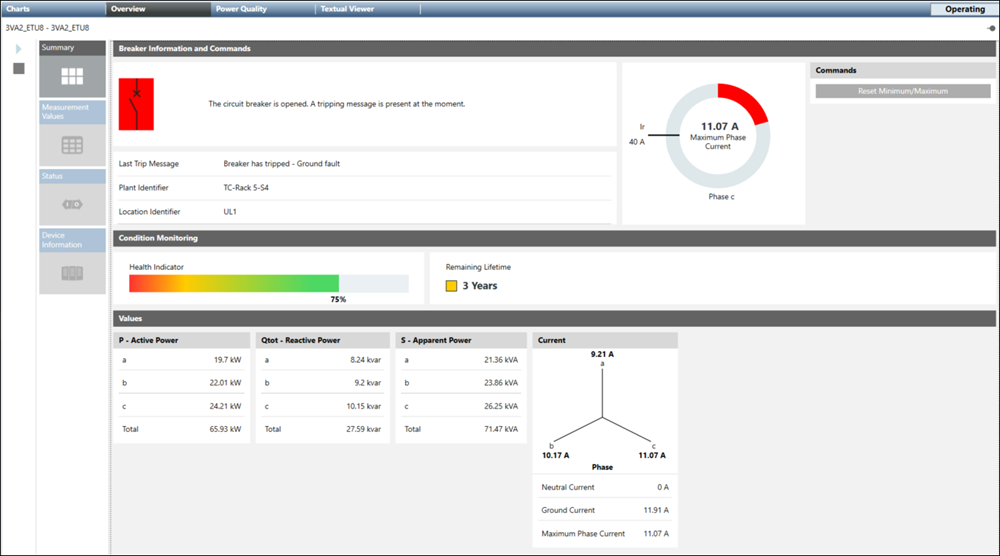This screenshot has width=1000, height=556.
Task: Click the yellow Remaining Lifetime indicator square
Action: (x=451, y=286)
